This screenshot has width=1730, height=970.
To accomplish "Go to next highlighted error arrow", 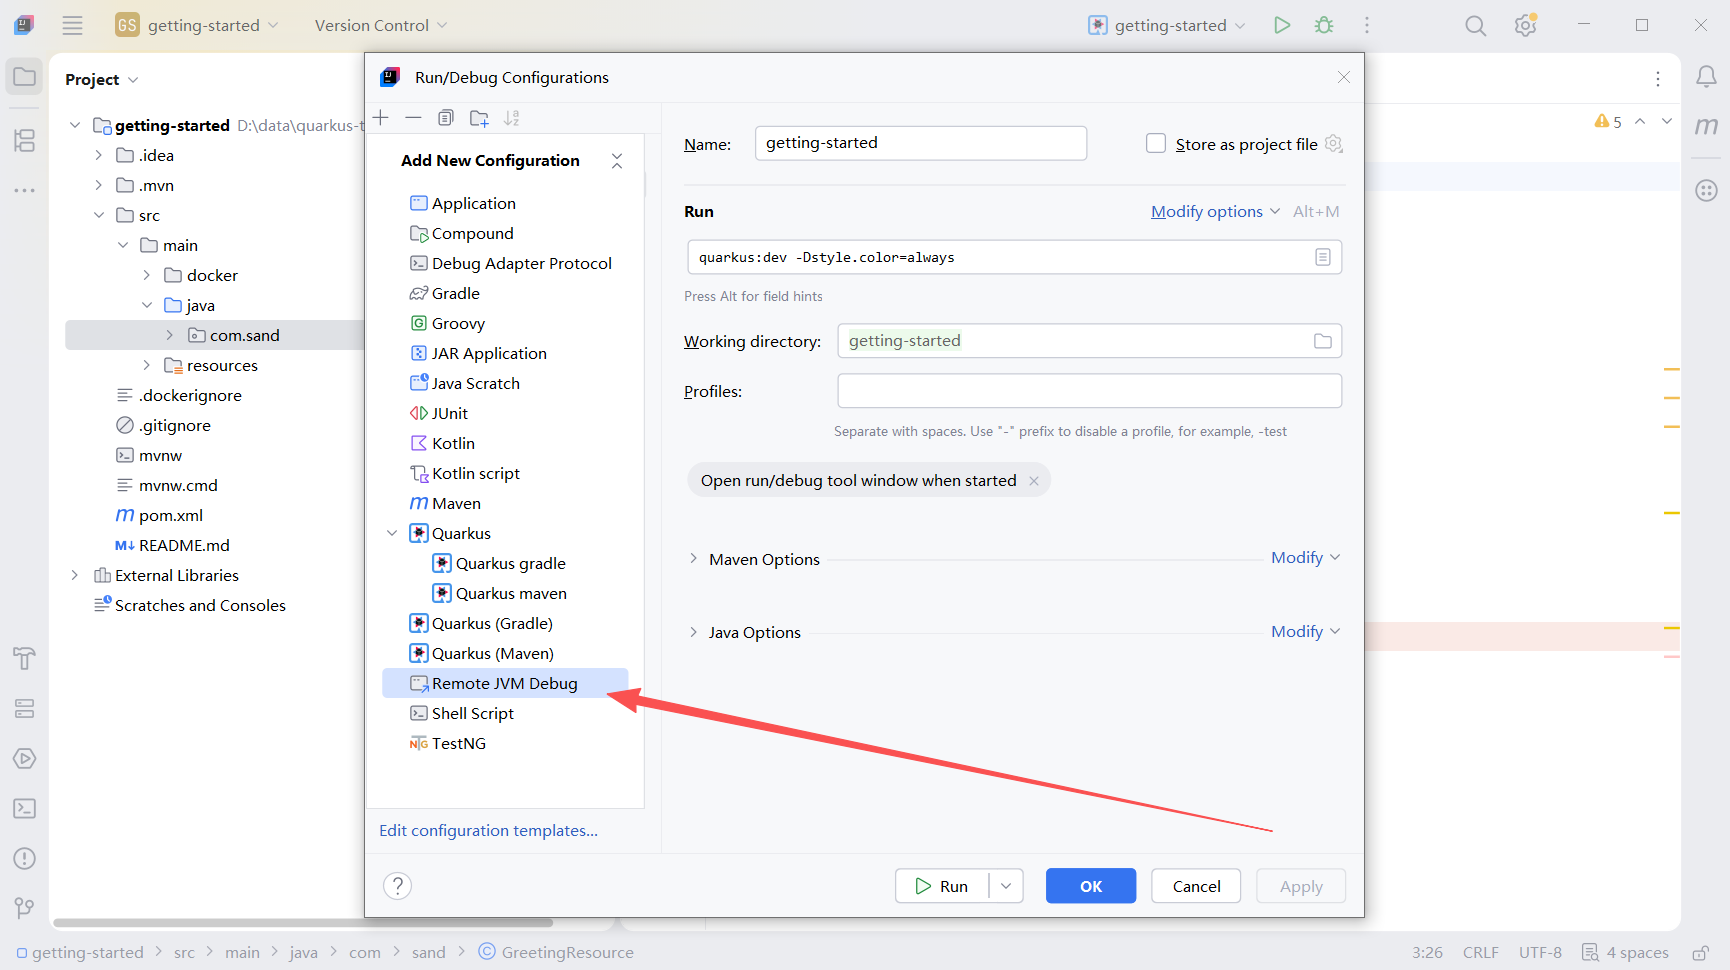I will click(1667, 121).
